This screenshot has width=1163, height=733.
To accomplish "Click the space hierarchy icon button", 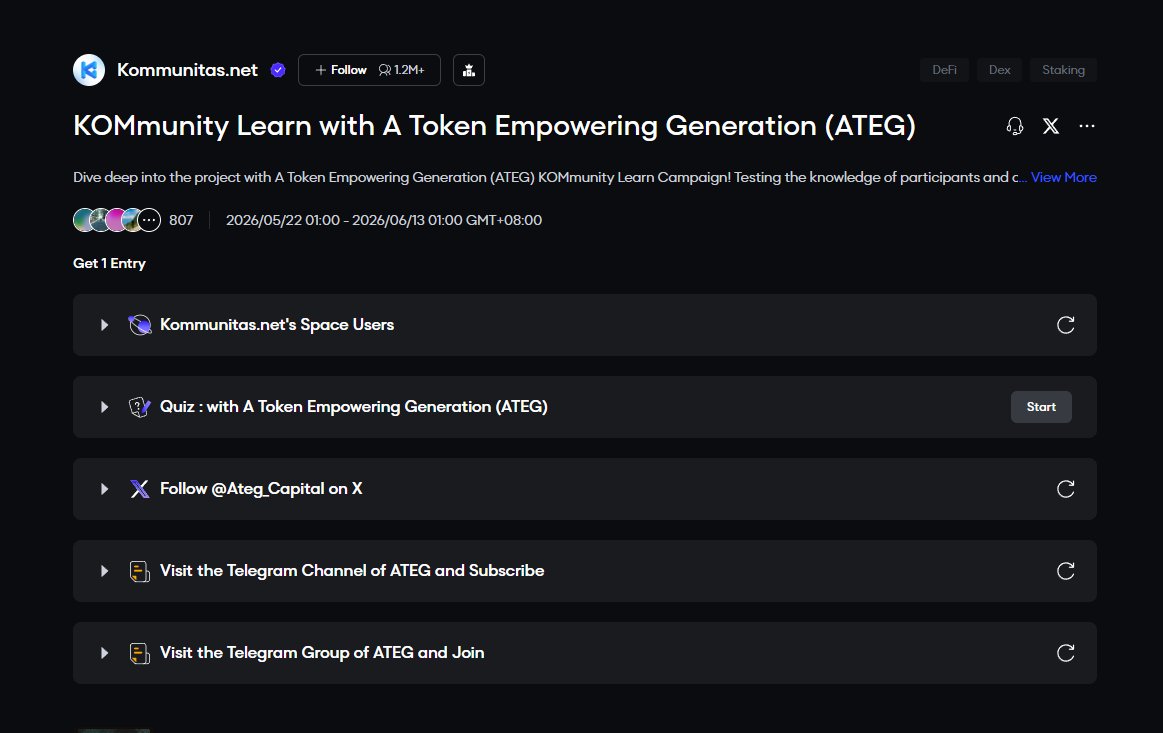I will coord(469,70).
